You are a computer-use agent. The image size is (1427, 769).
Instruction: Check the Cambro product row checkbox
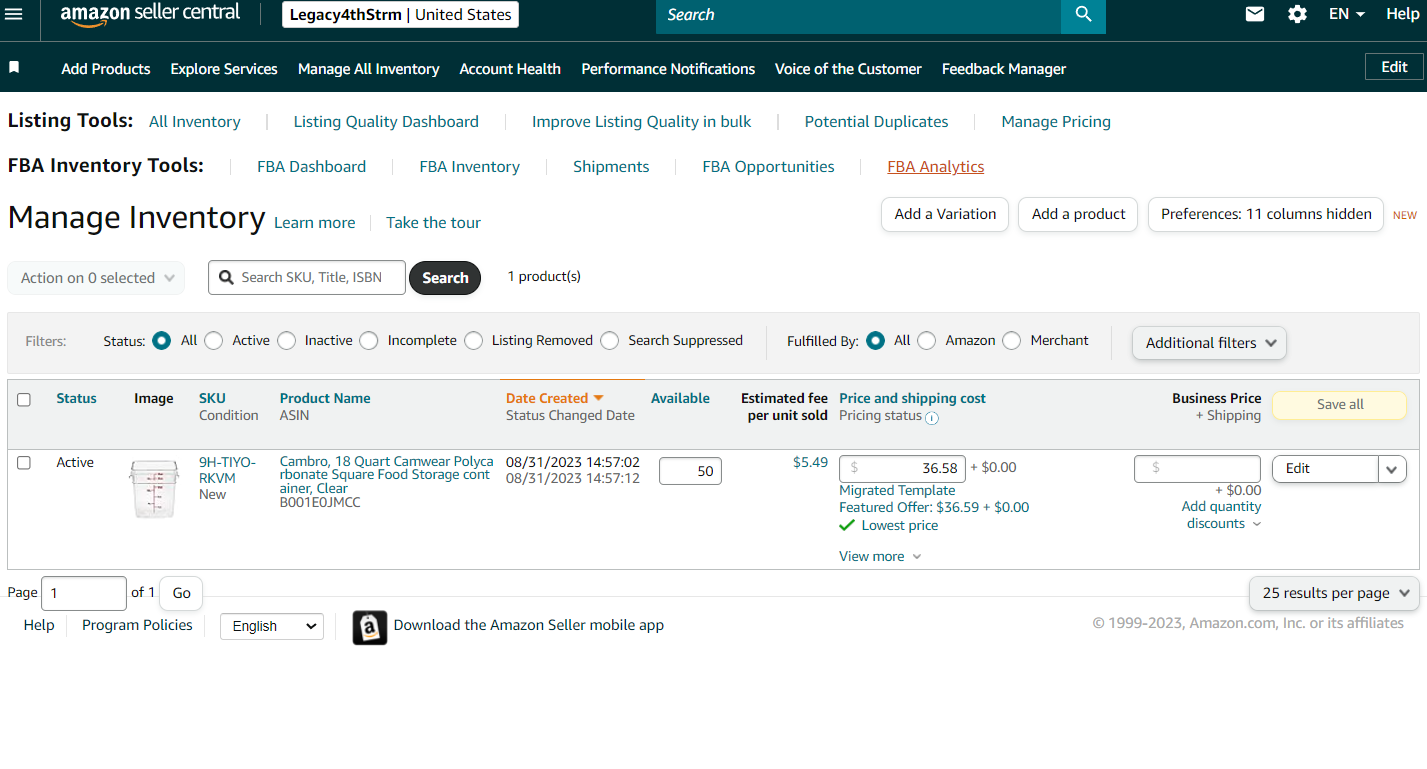tap(24, 463)
